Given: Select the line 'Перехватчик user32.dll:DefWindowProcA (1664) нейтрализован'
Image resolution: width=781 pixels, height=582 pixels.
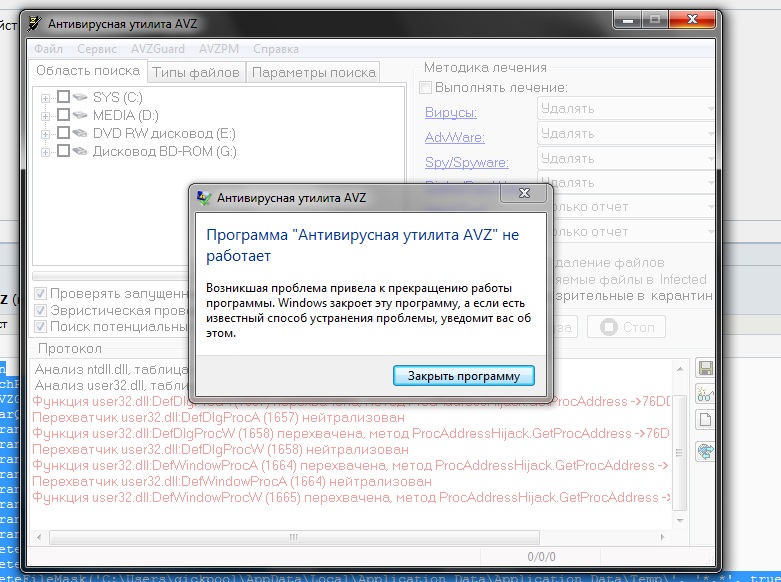Looking at the screenshot, I should click(232, 481).
